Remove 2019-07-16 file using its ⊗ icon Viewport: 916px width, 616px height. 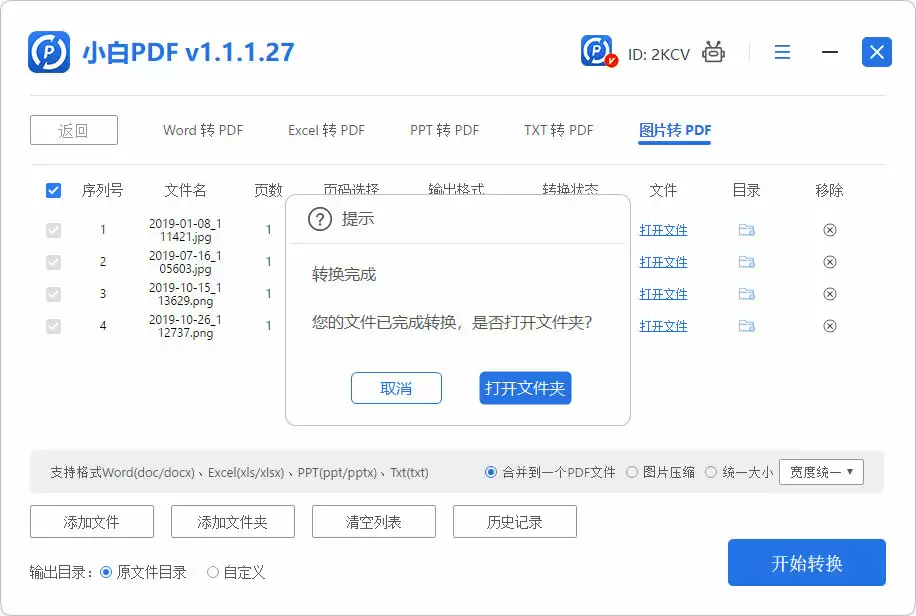(x=830, y=261)
